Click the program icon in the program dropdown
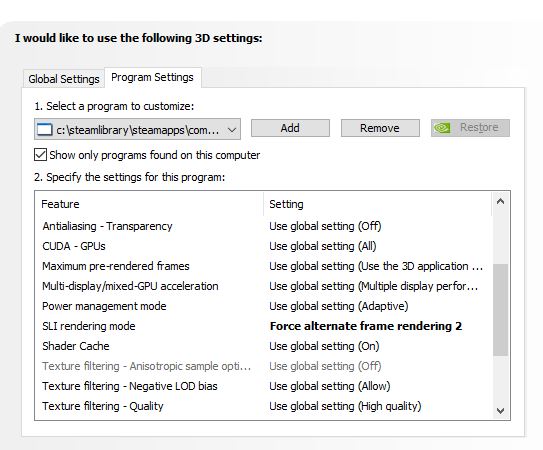Image resolution: width=543 pixels, height=450 pixels. click(x=45, y=130)
